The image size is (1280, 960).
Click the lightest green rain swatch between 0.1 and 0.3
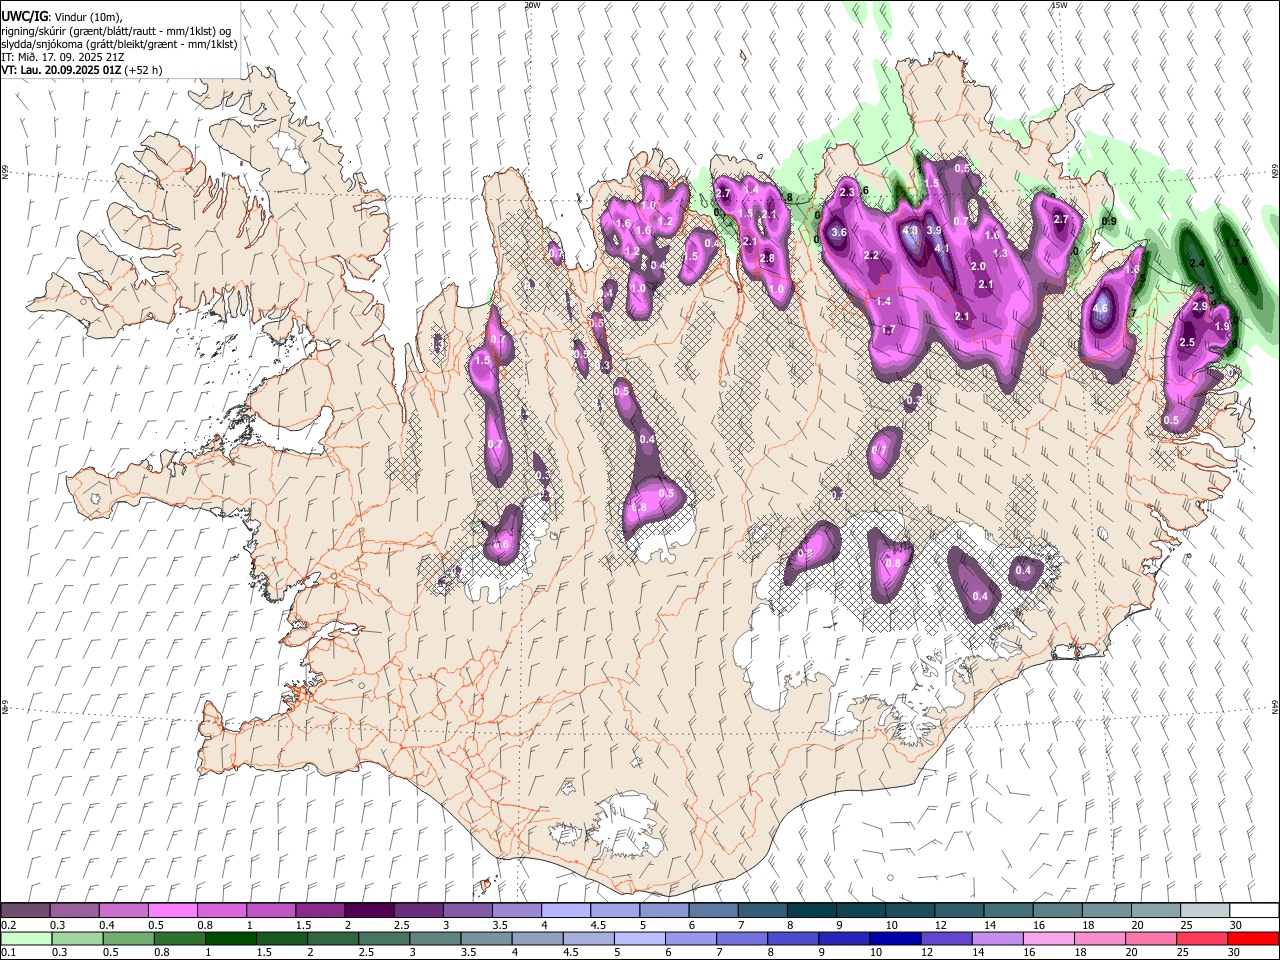(x=26, y=938)
